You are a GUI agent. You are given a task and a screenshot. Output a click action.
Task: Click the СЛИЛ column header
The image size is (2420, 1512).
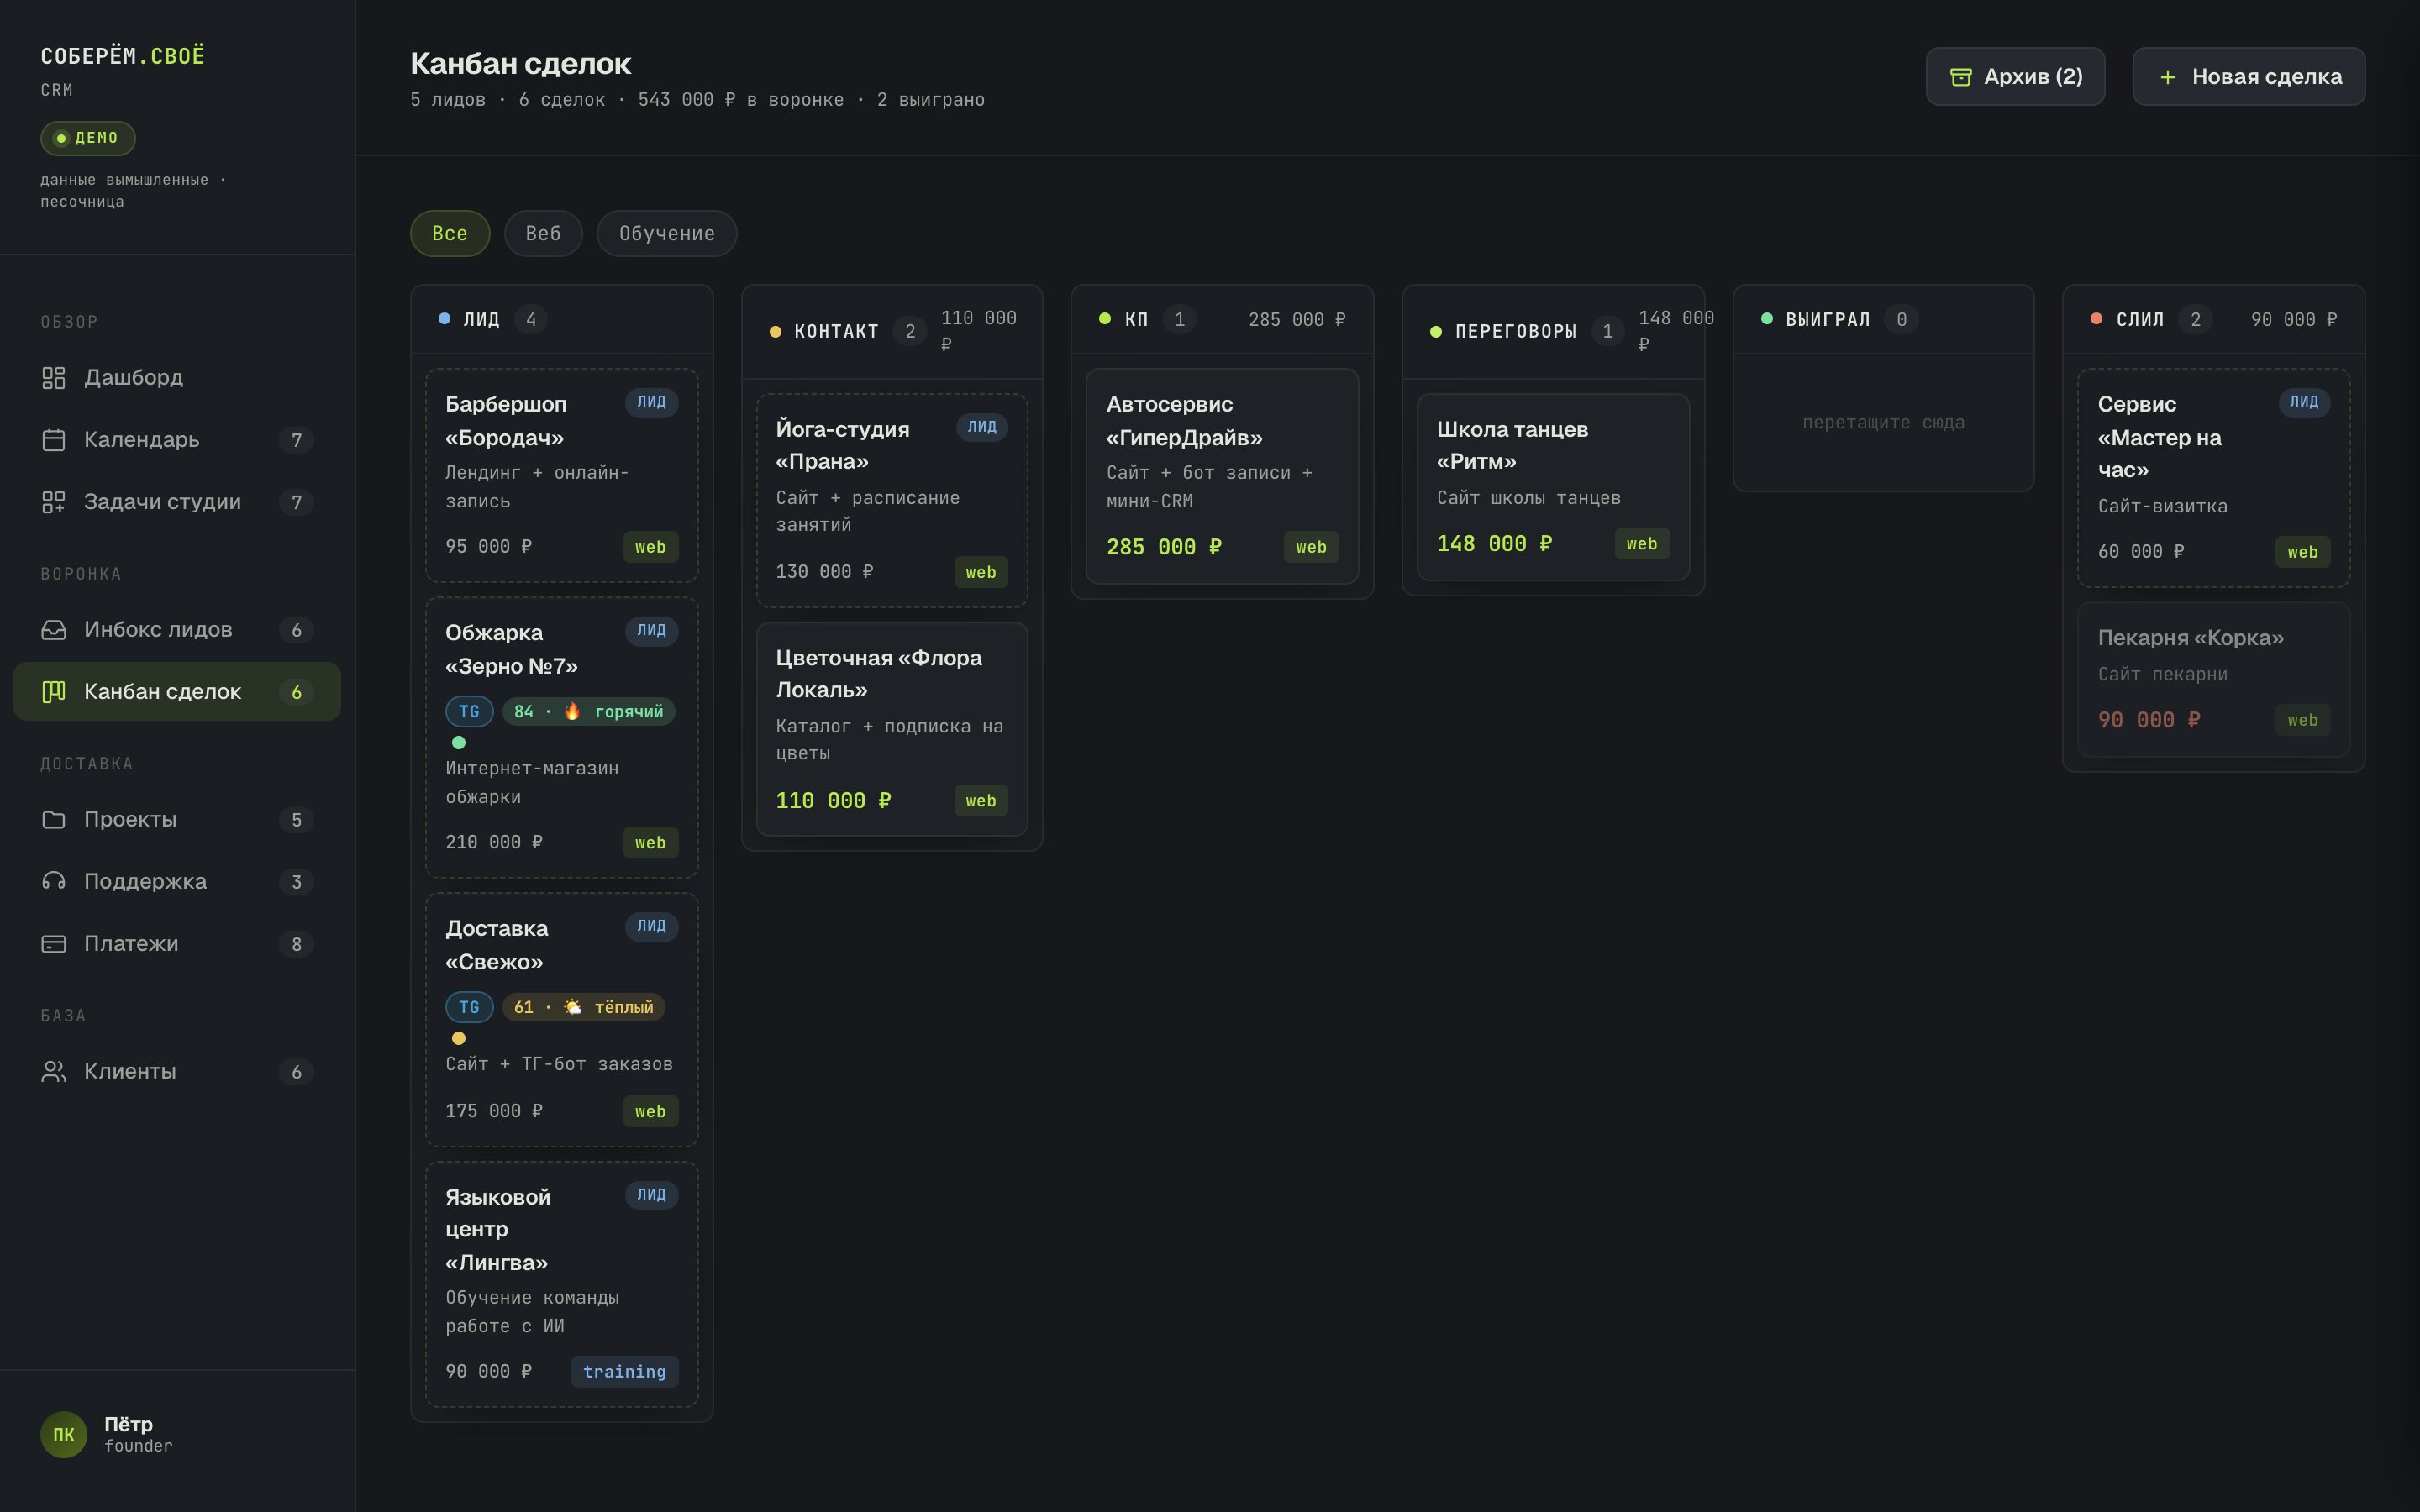click(x=2214, y=320)
